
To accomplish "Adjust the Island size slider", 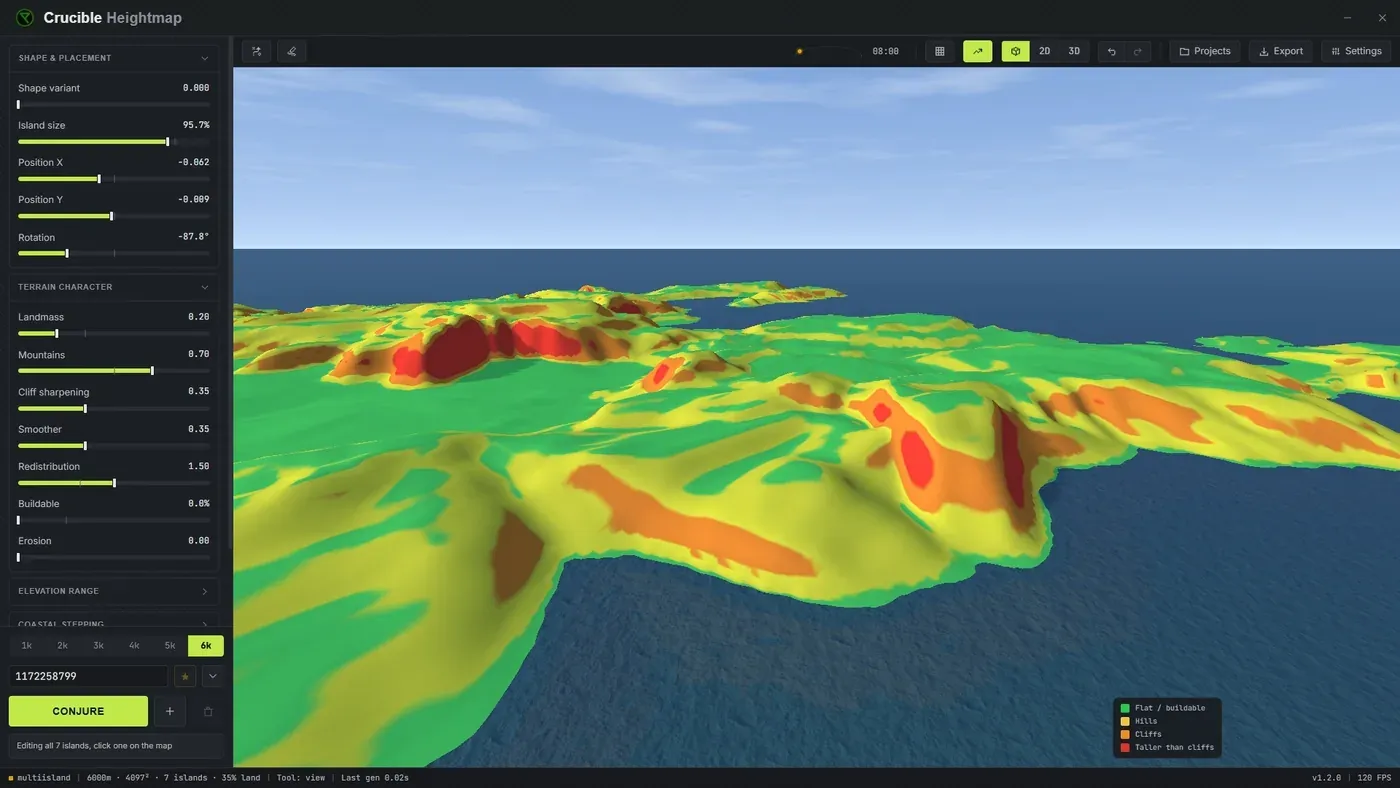I will (x=114, y=142).
